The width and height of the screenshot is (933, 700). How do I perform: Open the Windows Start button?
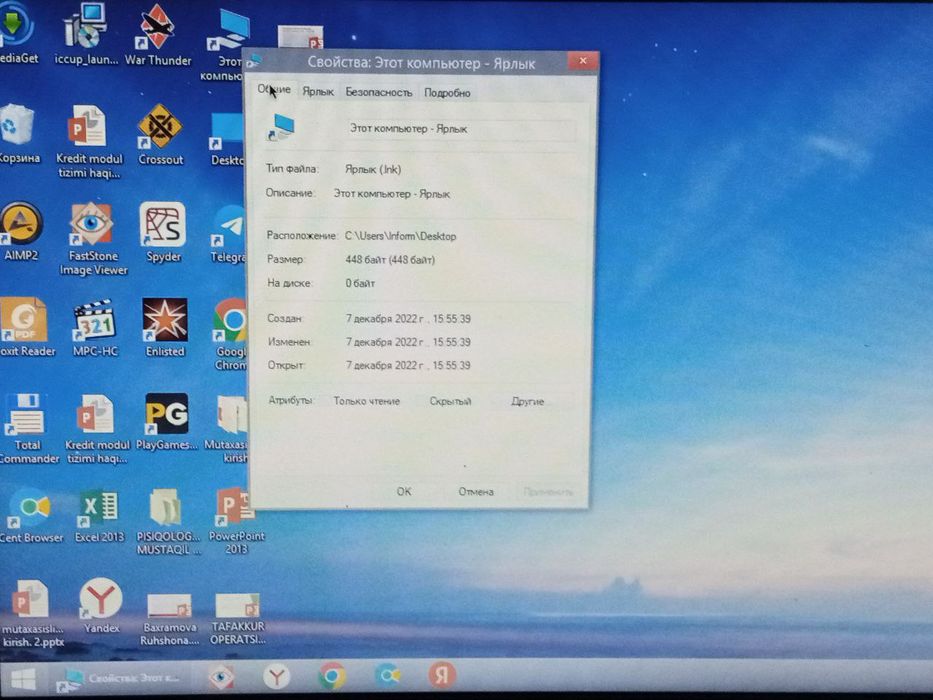[x=23, y=679]
